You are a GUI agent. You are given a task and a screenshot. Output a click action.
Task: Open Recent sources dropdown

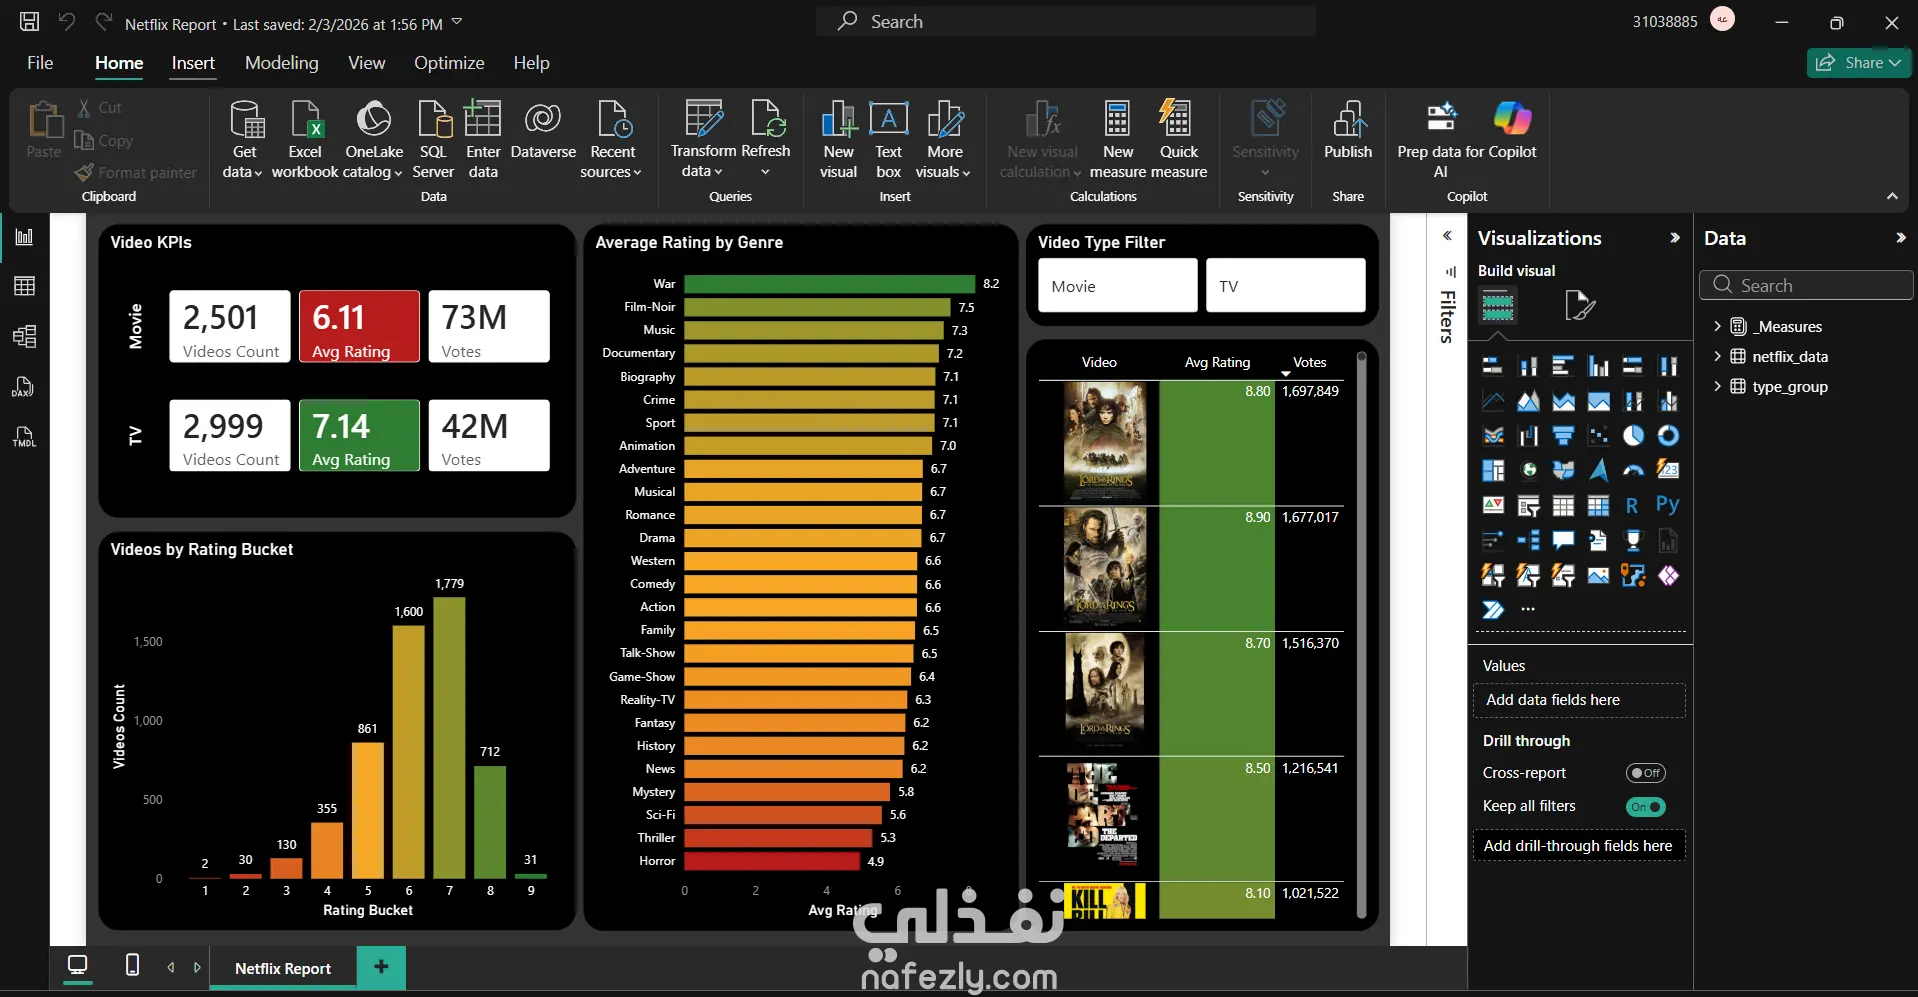click(612, 140)
